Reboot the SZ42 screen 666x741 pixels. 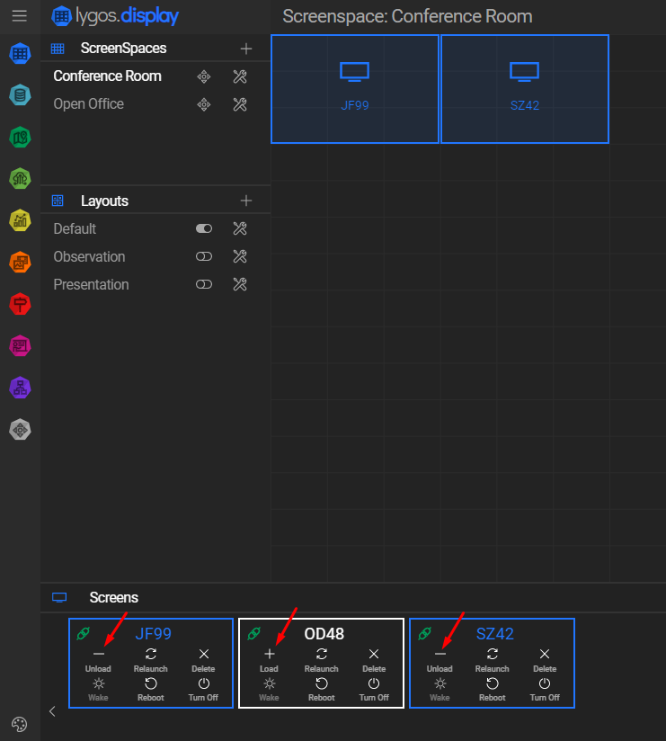click(492, 689)
